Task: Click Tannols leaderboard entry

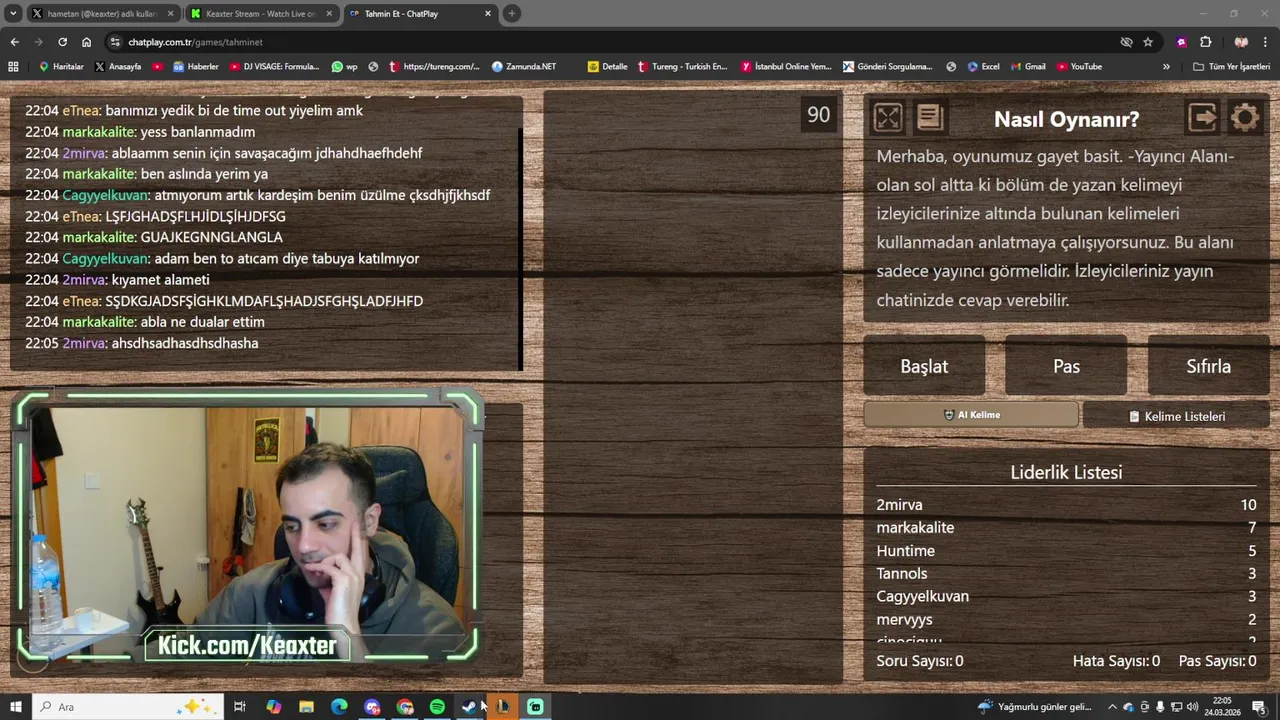Action: (1066, 573)
